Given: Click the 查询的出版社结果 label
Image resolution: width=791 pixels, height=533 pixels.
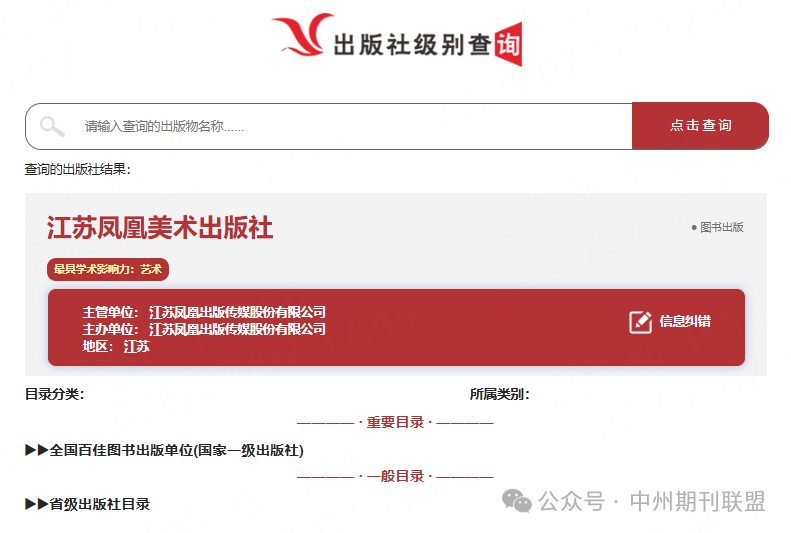Looking at the screenshot, I should (x=78, y=169).
